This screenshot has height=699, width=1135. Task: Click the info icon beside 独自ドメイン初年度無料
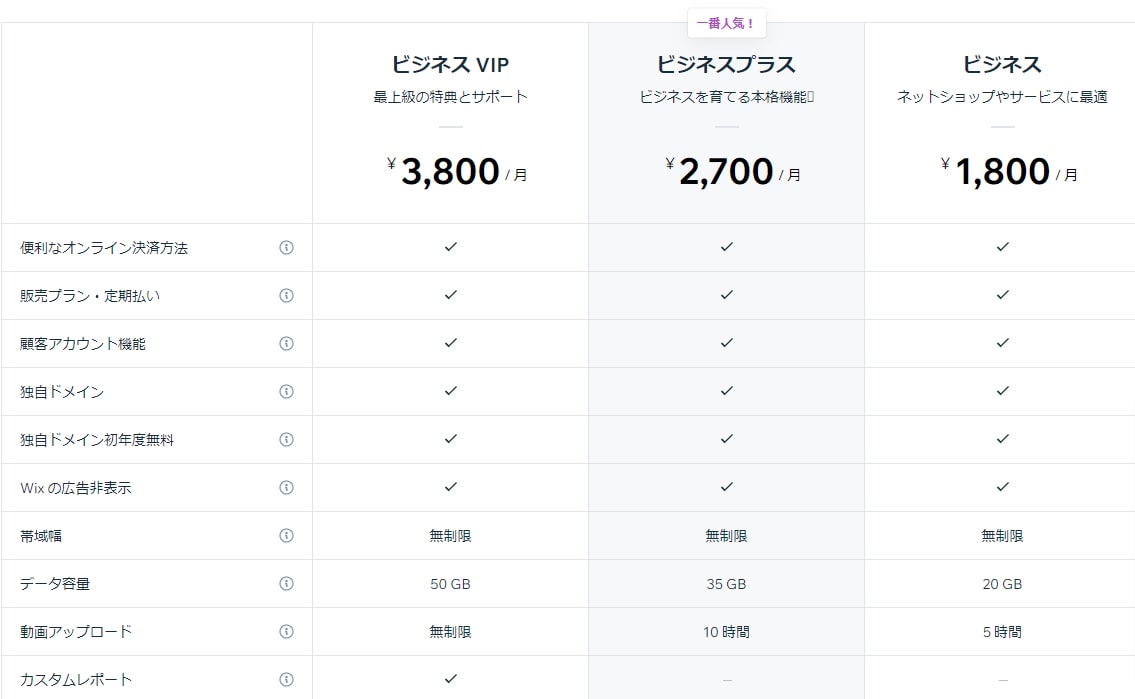pyautogui.click(x=287, y=439)
